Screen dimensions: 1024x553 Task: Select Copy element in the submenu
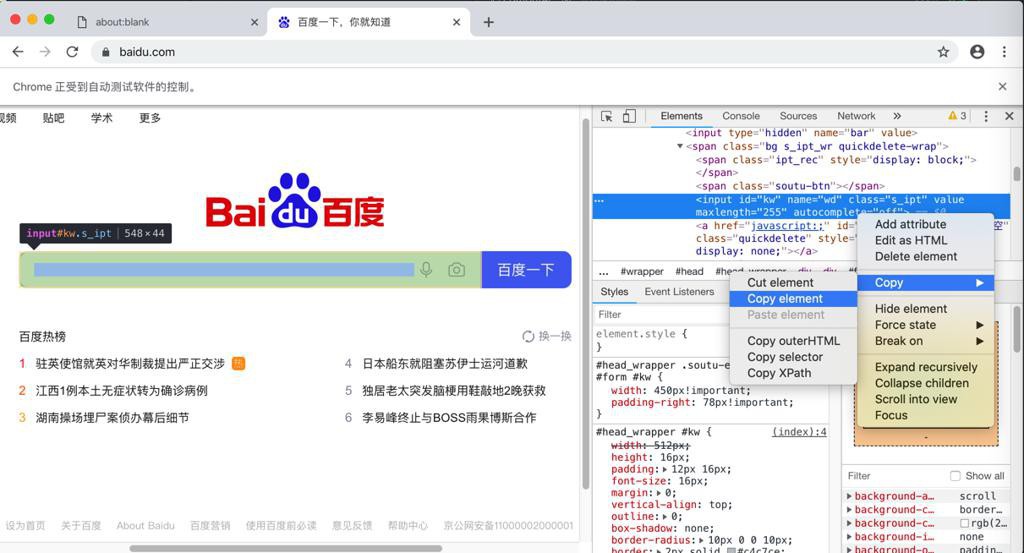click(x=793, y=298)
